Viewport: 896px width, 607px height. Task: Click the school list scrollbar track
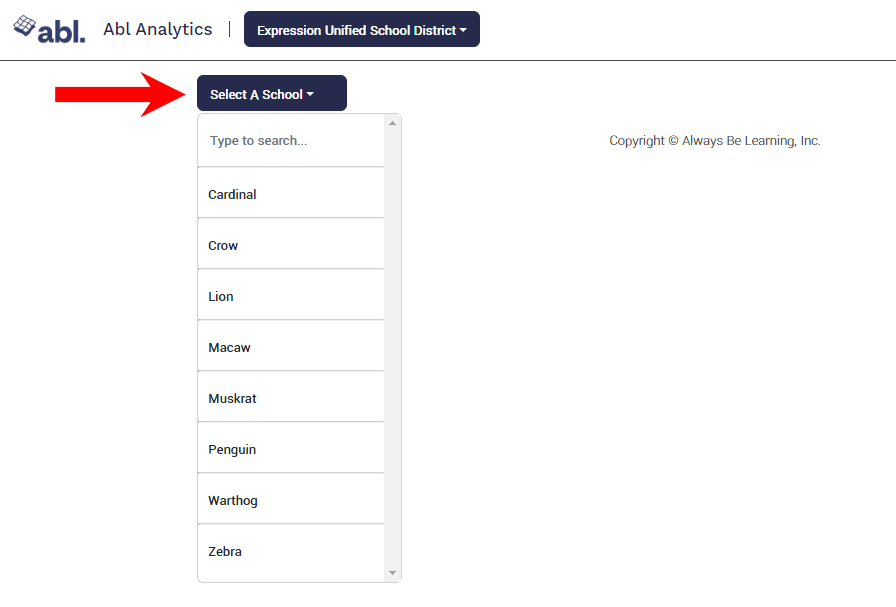point(393,350)
